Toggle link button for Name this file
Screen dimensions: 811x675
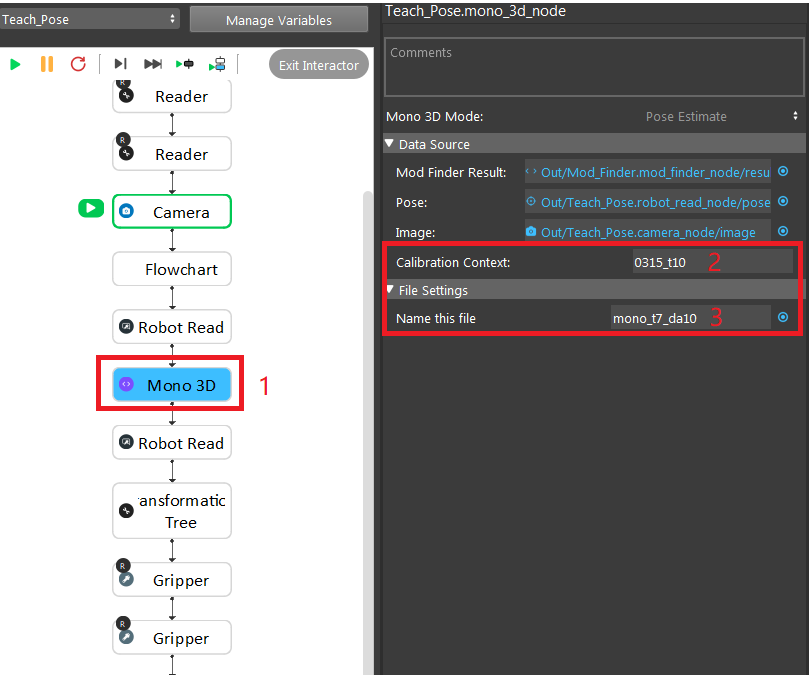tap(783, 317)
